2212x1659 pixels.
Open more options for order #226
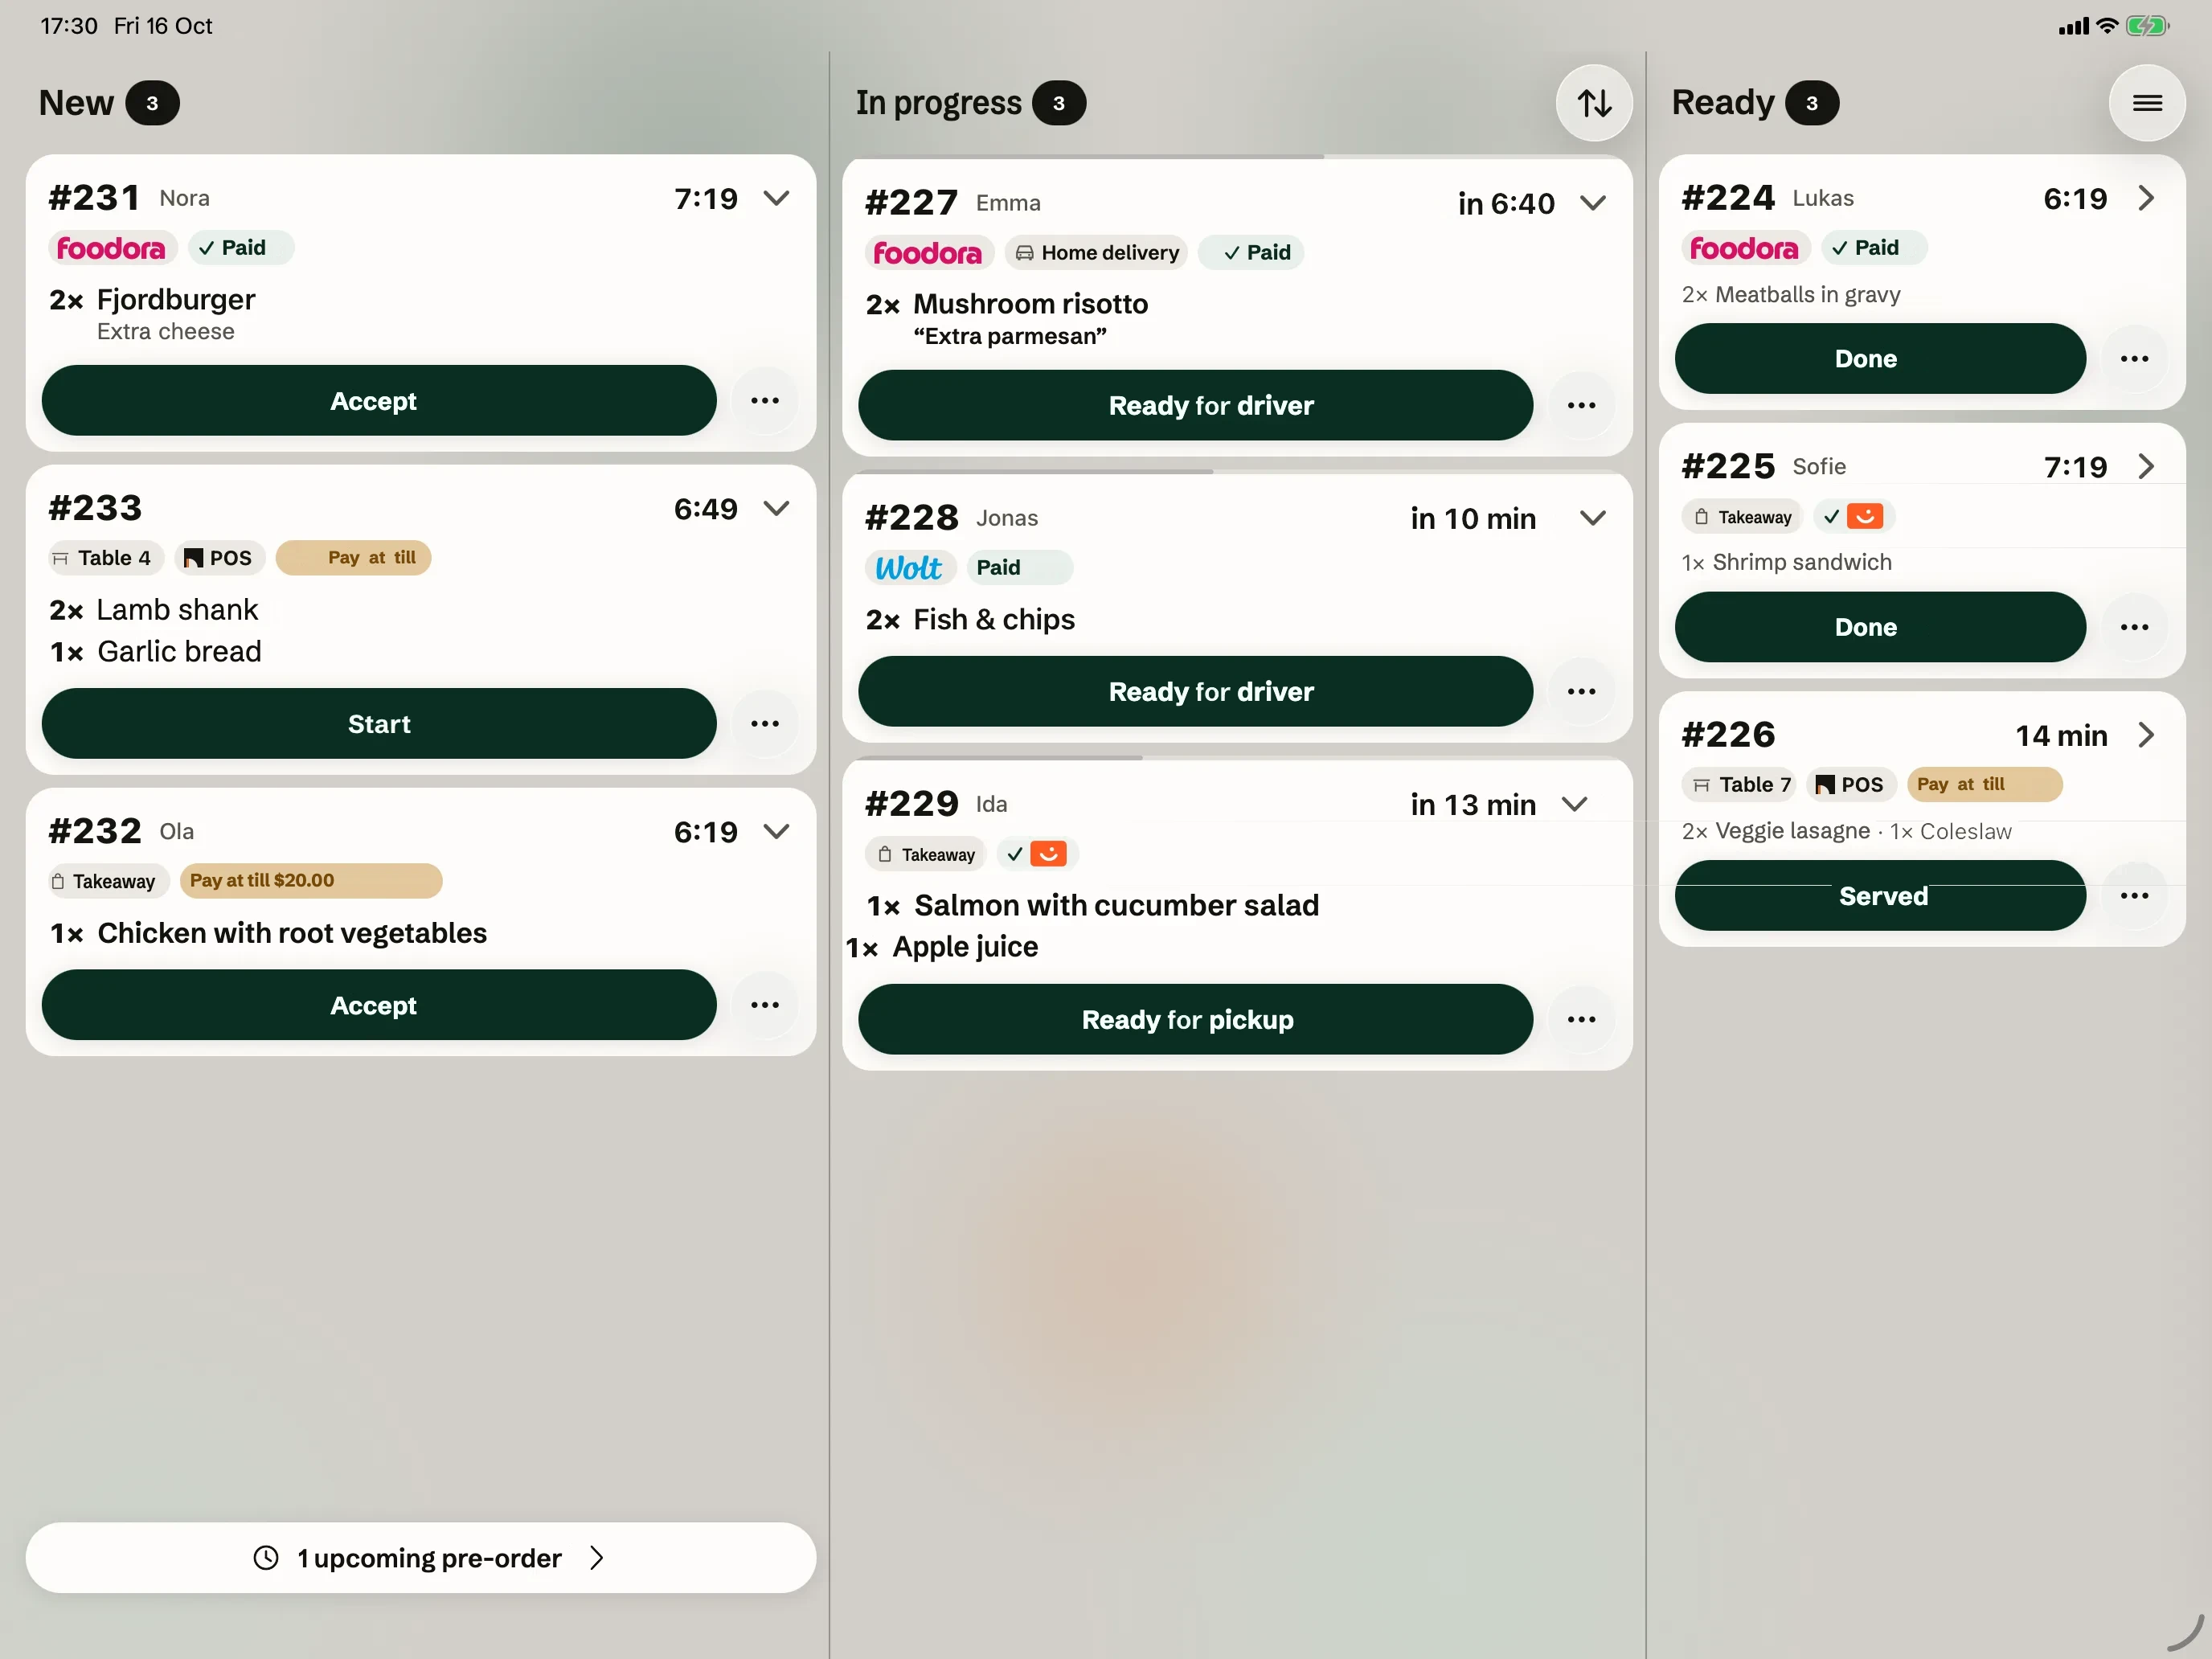point(2134,895)
